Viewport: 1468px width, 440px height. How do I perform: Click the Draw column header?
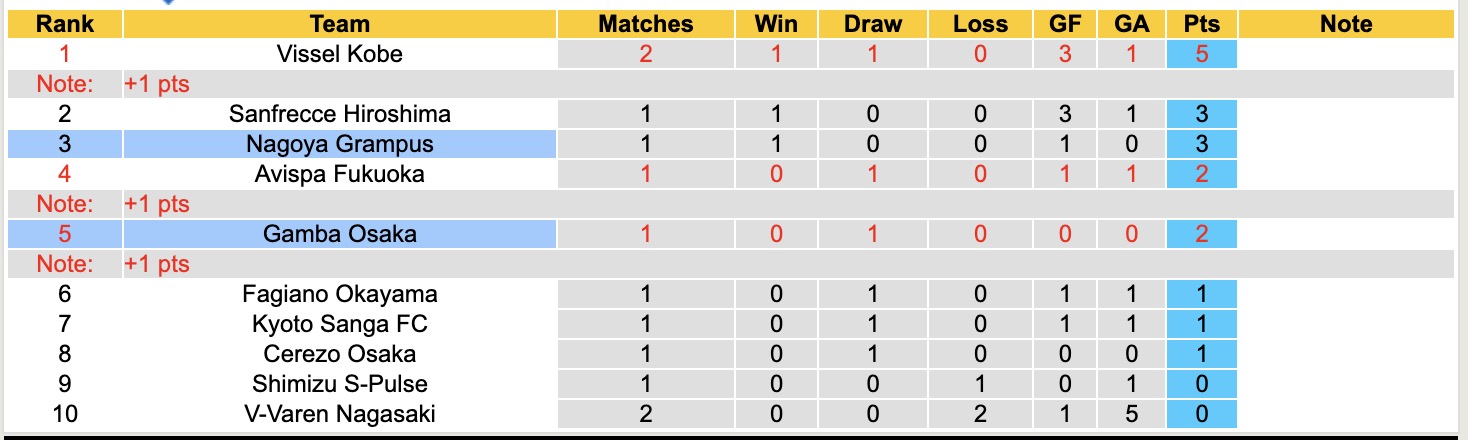pos(872,24)
